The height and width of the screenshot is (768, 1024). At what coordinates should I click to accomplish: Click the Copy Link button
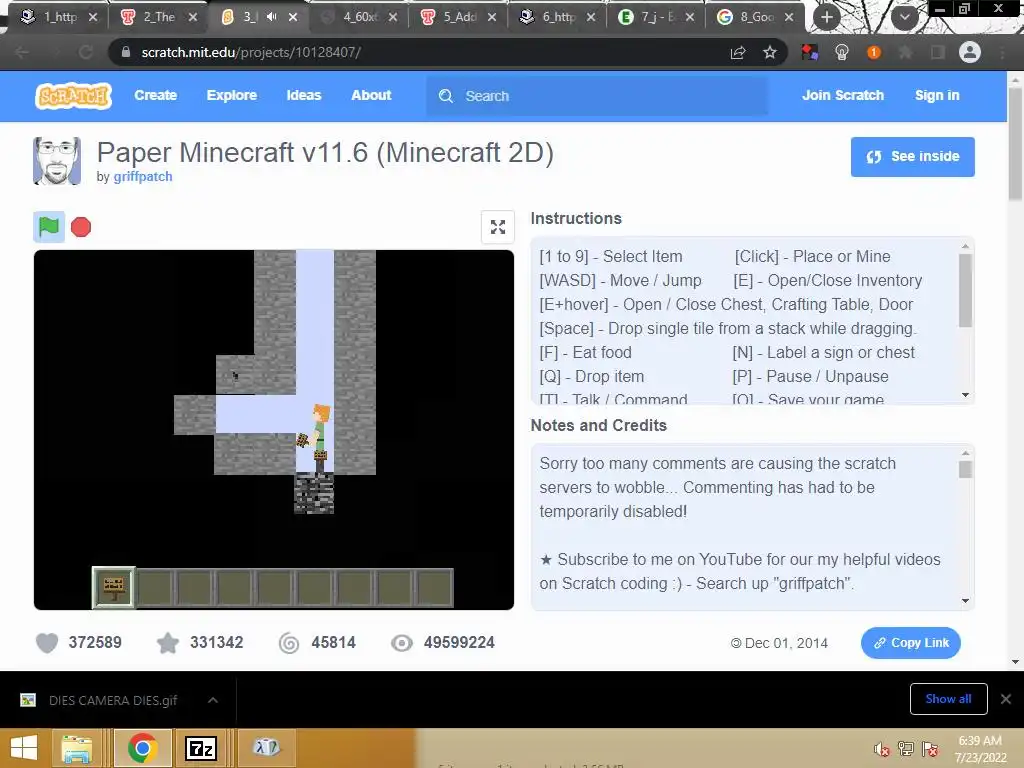[x=910, y=643]
